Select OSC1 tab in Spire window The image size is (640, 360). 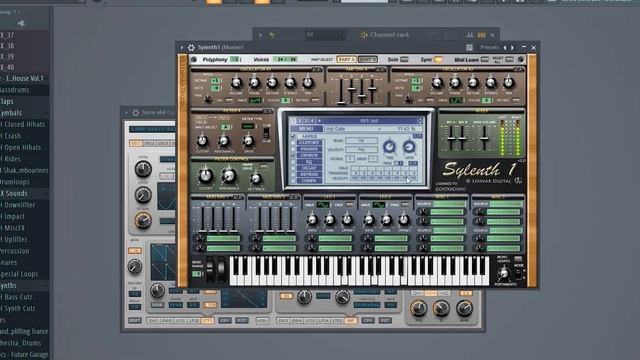click(136, 143)
